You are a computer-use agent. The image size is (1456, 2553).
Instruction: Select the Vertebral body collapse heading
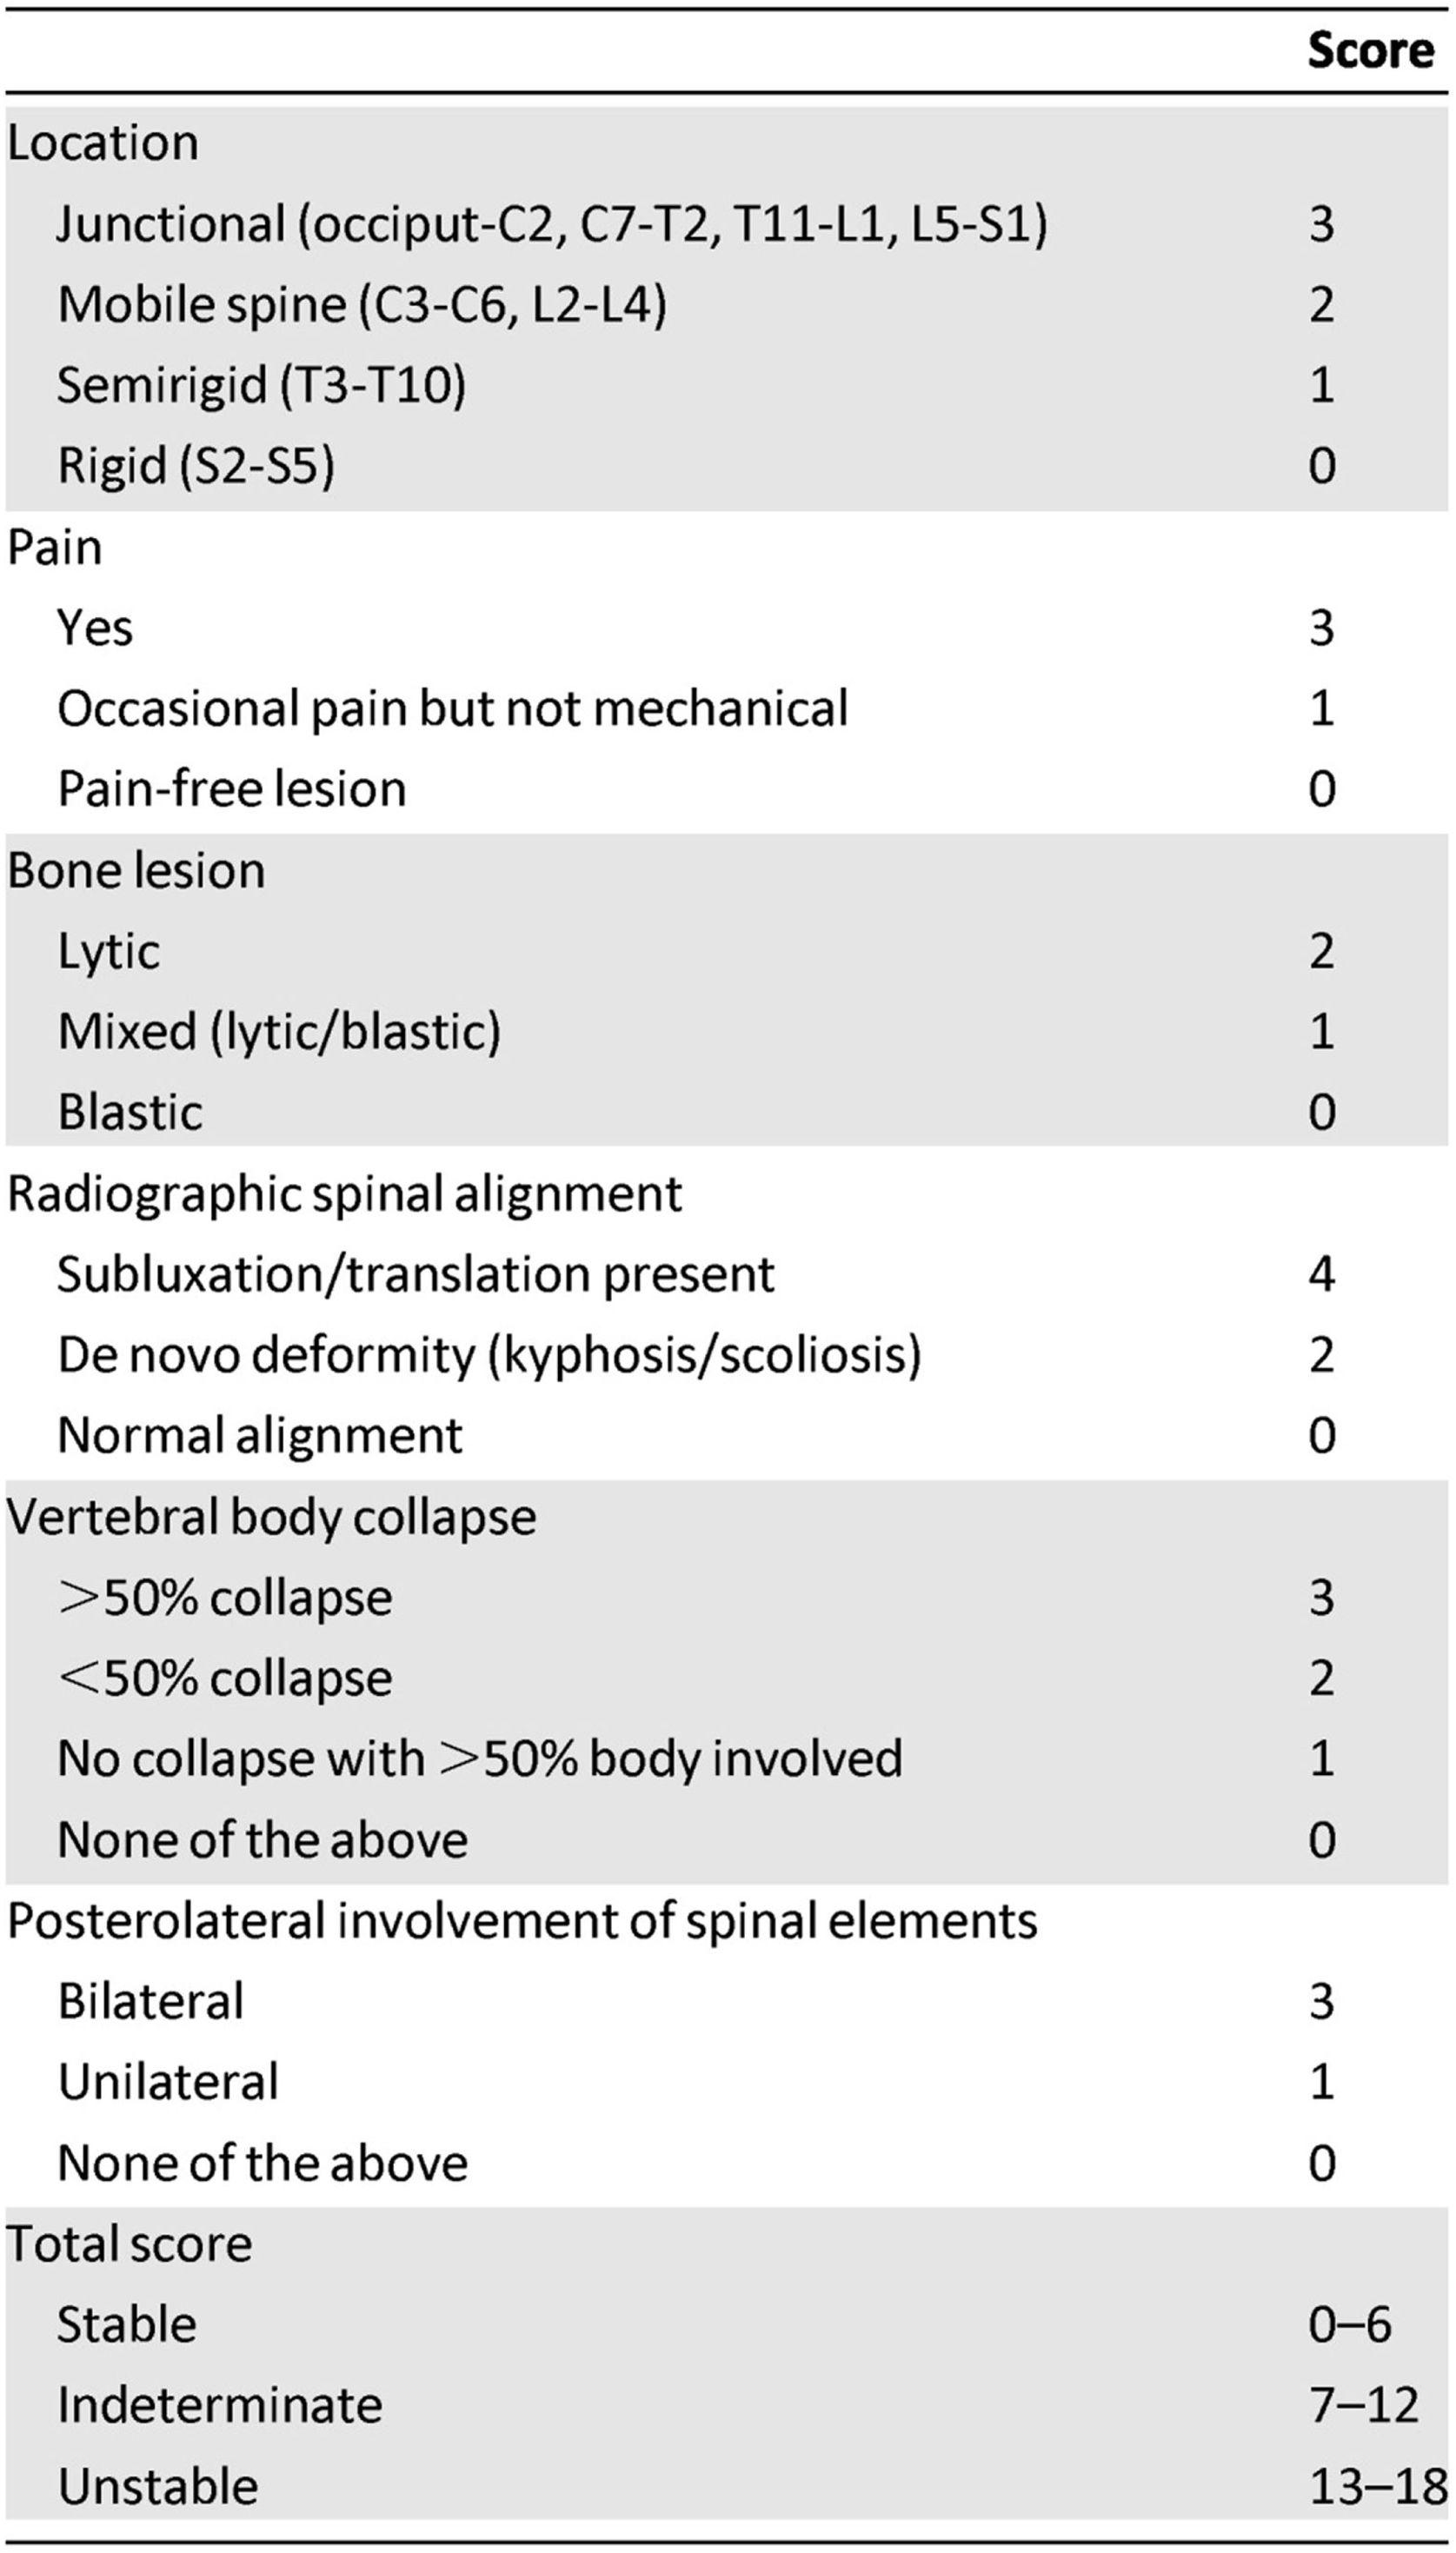point(272,1518)
